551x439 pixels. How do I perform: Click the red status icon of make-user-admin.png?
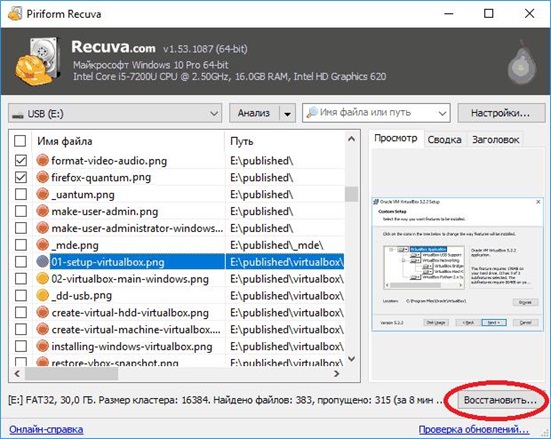click(43, 211)
